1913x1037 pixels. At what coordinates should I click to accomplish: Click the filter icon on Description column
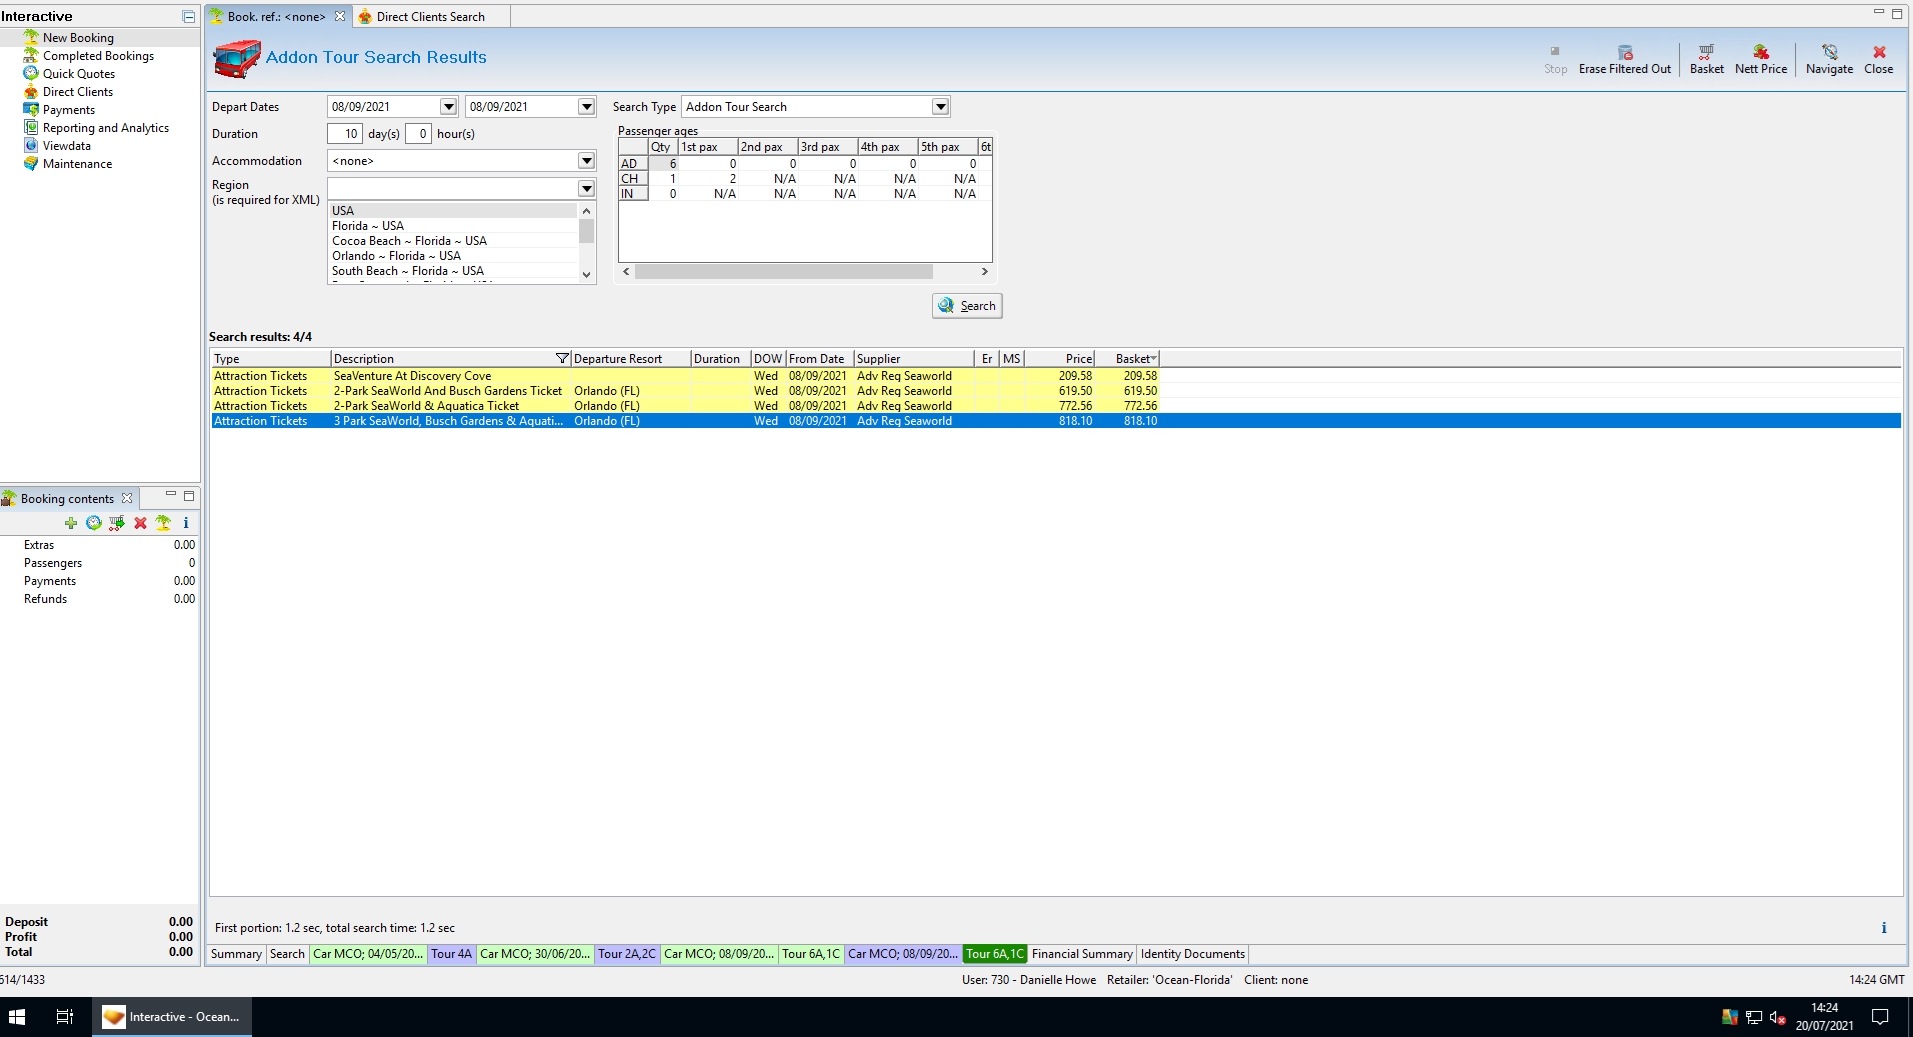562,358
